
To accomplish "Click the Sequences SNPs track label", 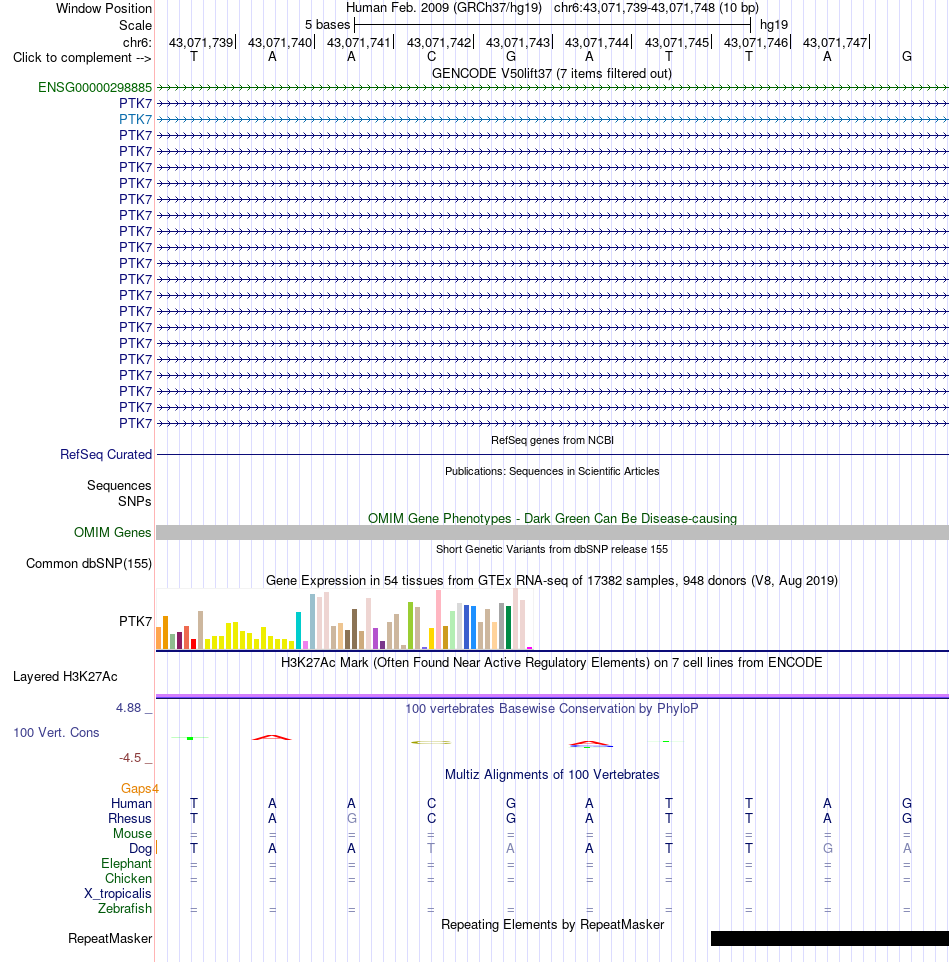I will (119, 493).
